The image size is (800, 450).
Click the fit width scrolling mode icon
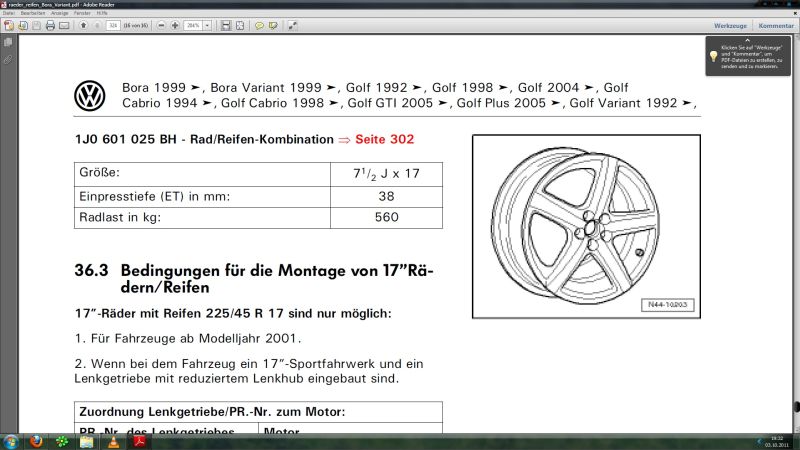226,25
